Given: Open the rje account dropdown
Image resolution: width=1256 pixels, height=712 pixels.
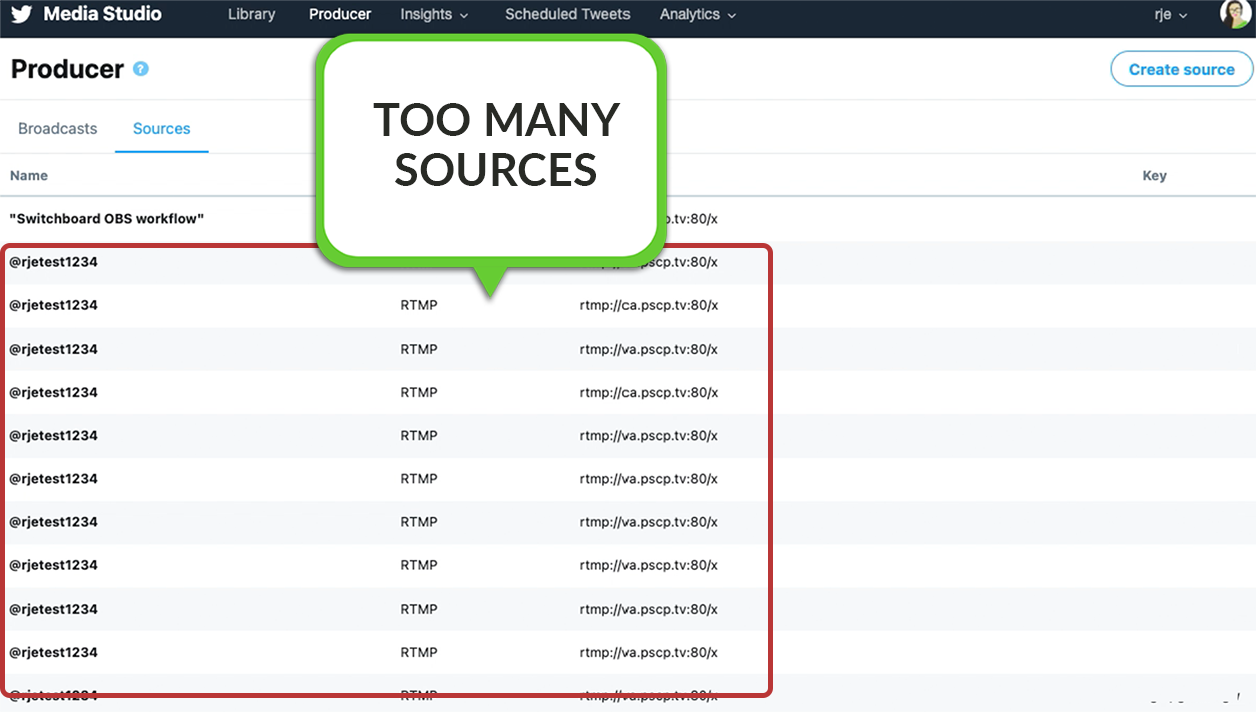Looking at the screenshot, I should point(1170,14).
